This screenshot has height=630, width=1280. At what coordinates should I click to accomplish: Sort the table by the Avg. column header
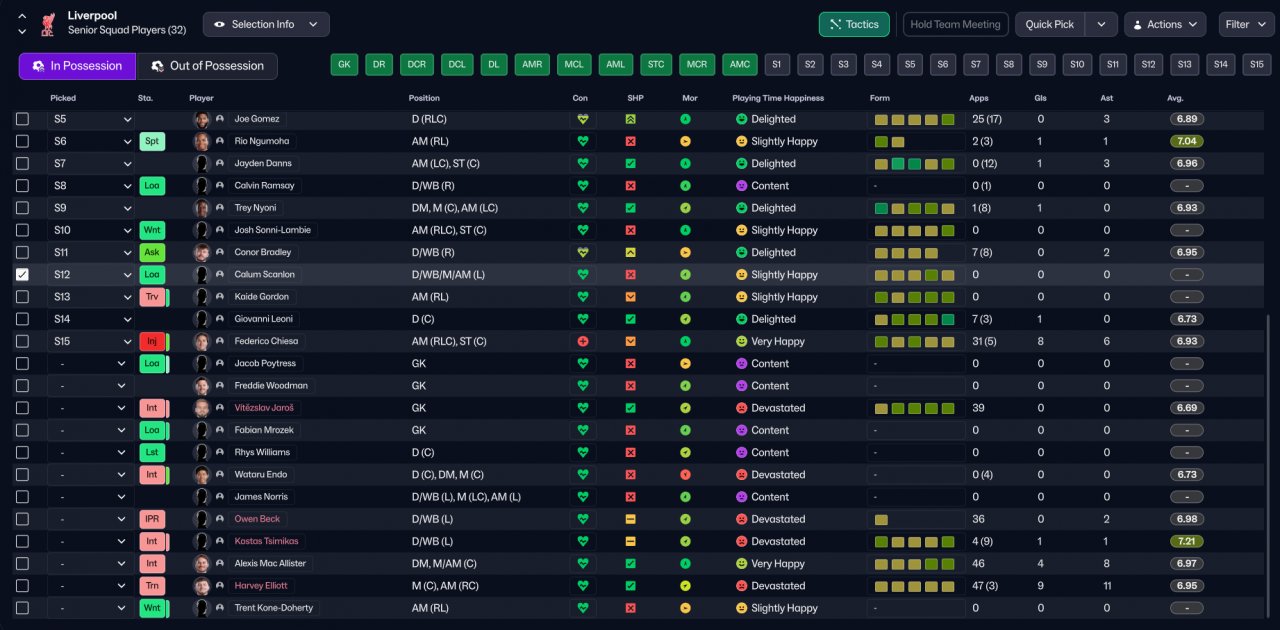click(1175, 98)
